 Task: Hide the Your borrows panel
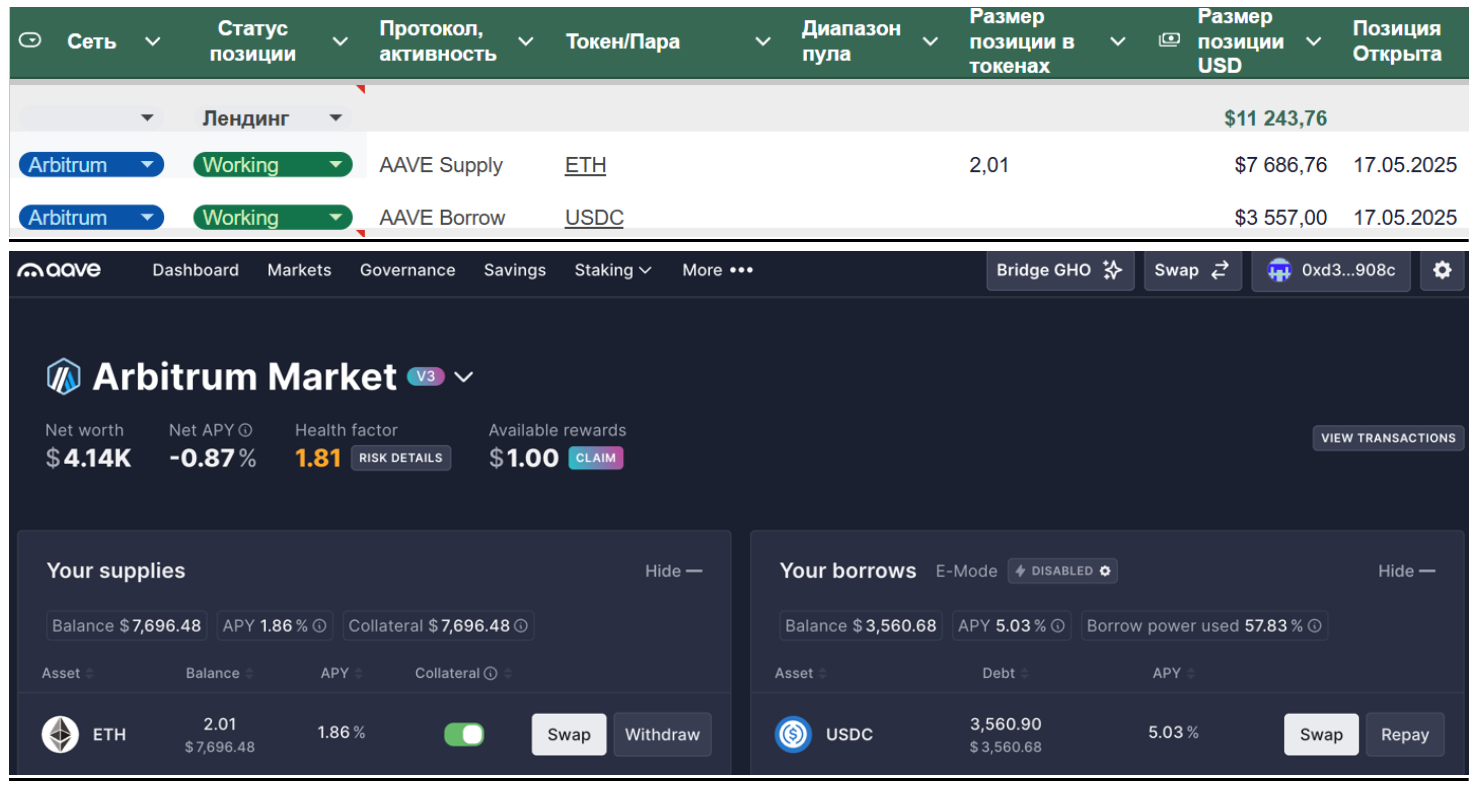coord(1406,571)
